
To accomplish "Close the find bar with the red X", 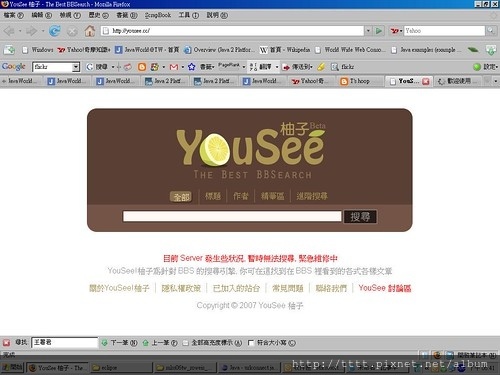I will [6, 342].
